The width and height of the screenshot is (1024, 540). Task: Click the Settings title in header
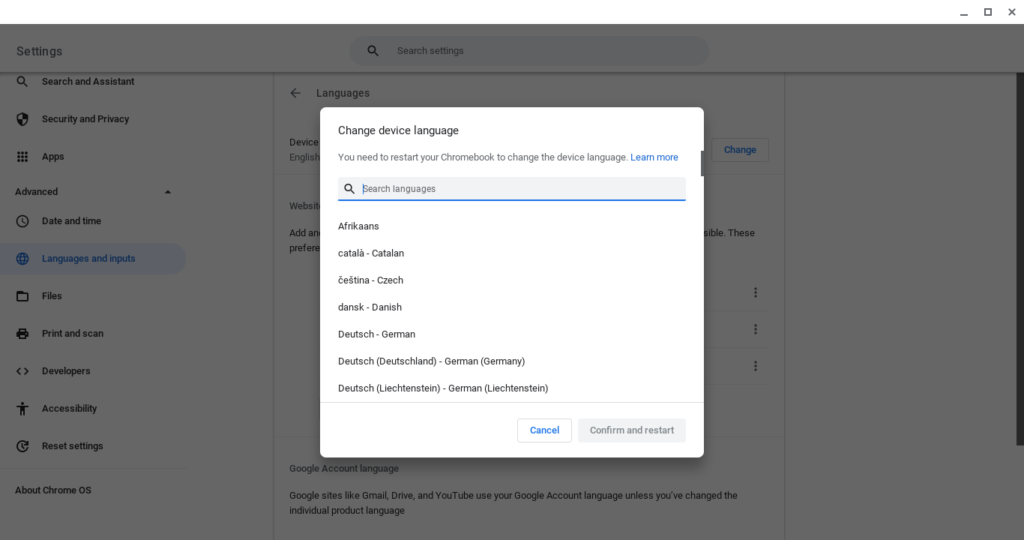coord(39,52)
